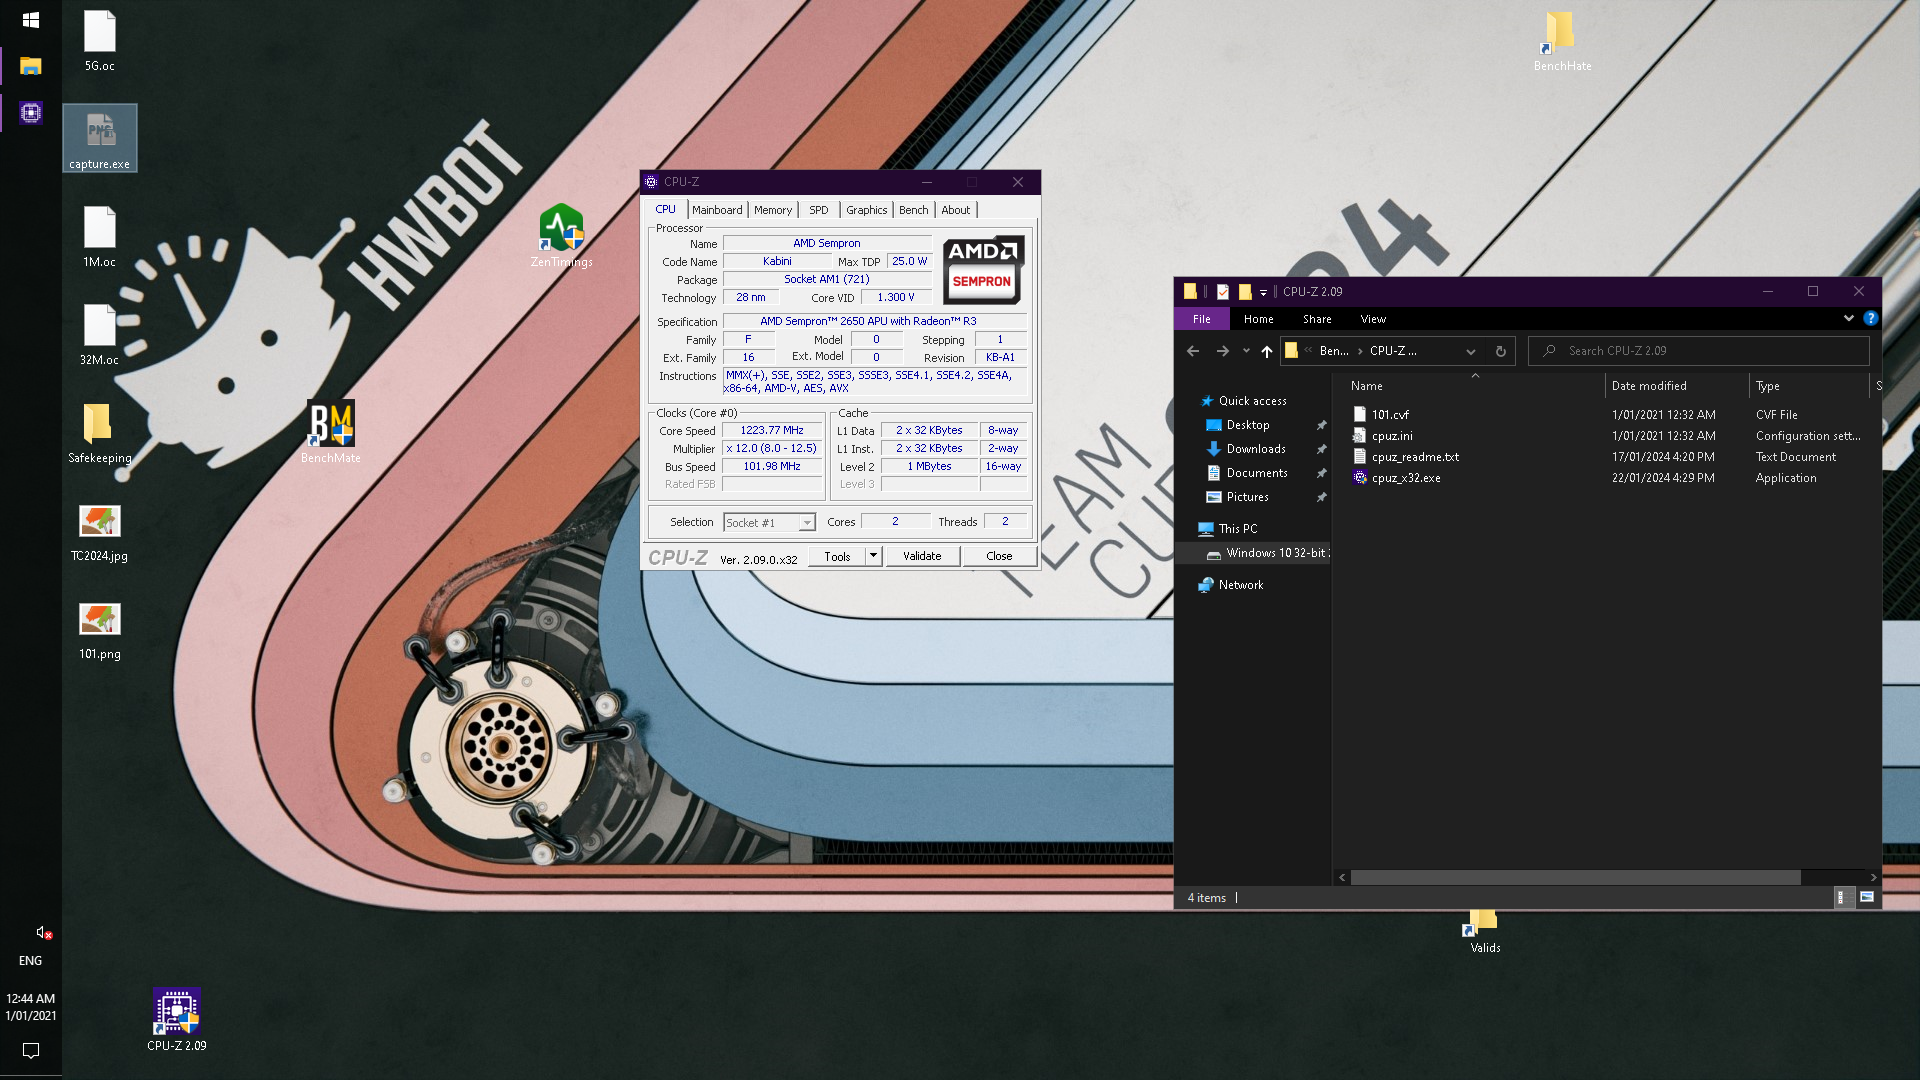Select the cpuz_readme.txt file
The width and height of the screenshot is (1920, 1080).
coord(1415,457)
